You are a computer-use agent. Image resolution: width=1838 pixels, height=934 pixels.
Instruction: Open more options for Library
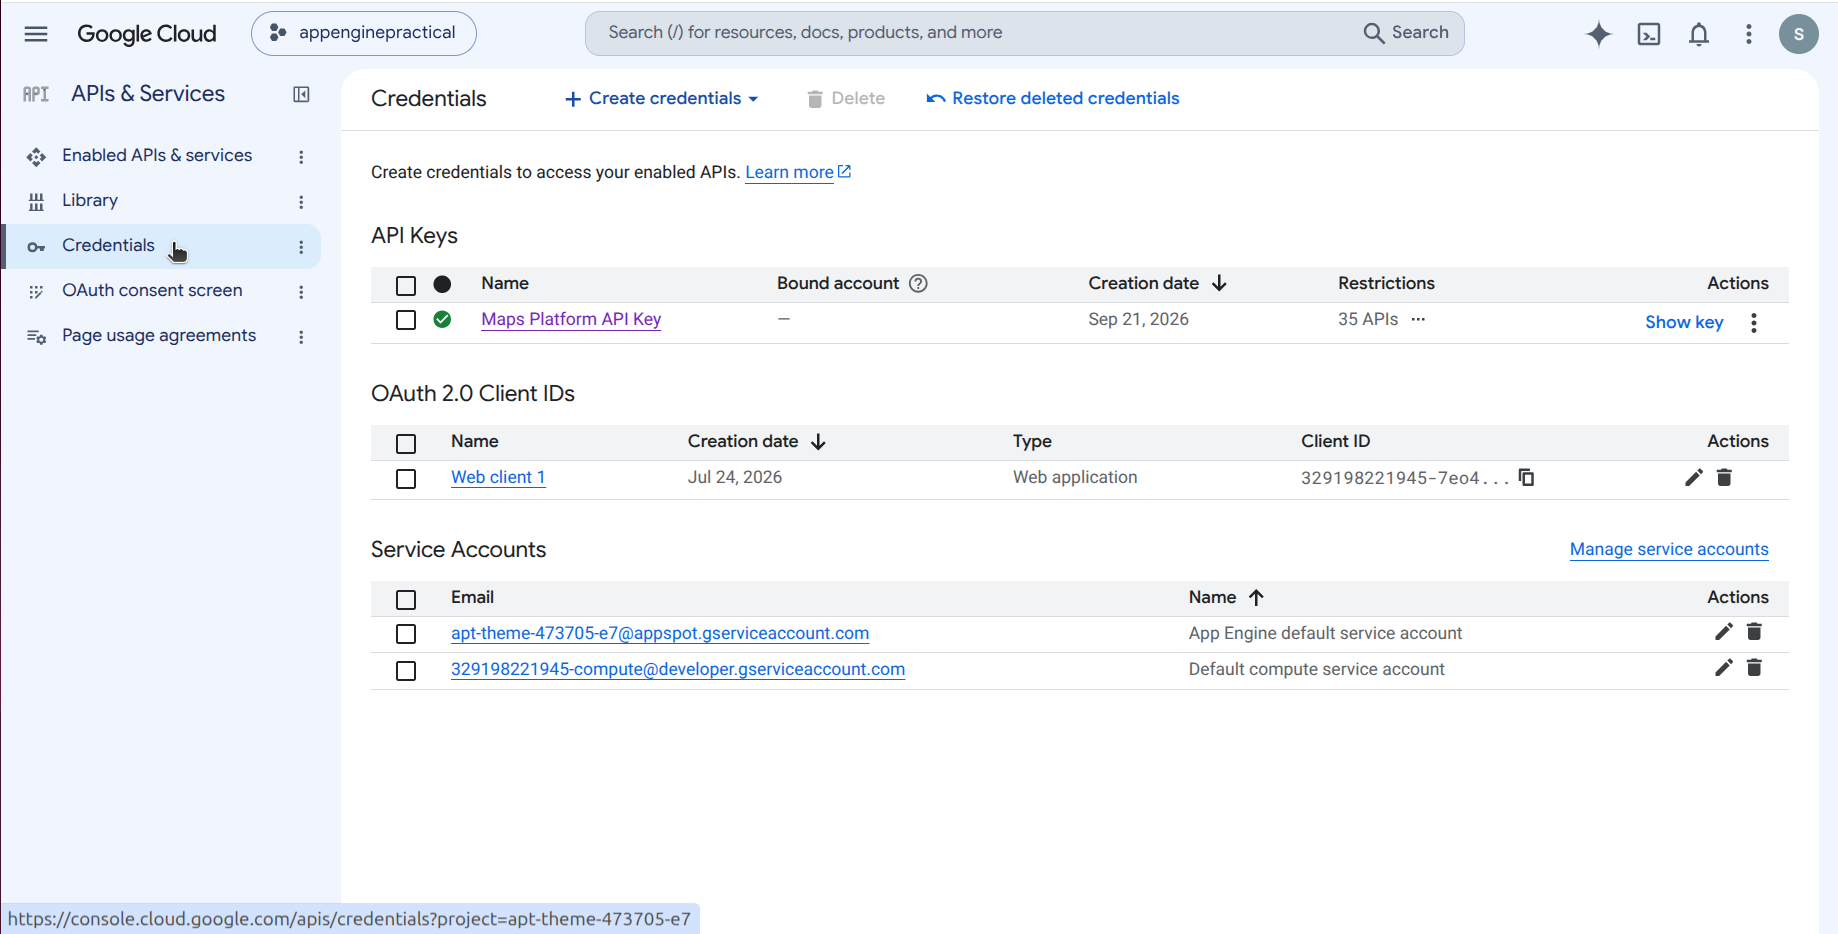pos(301,202)
